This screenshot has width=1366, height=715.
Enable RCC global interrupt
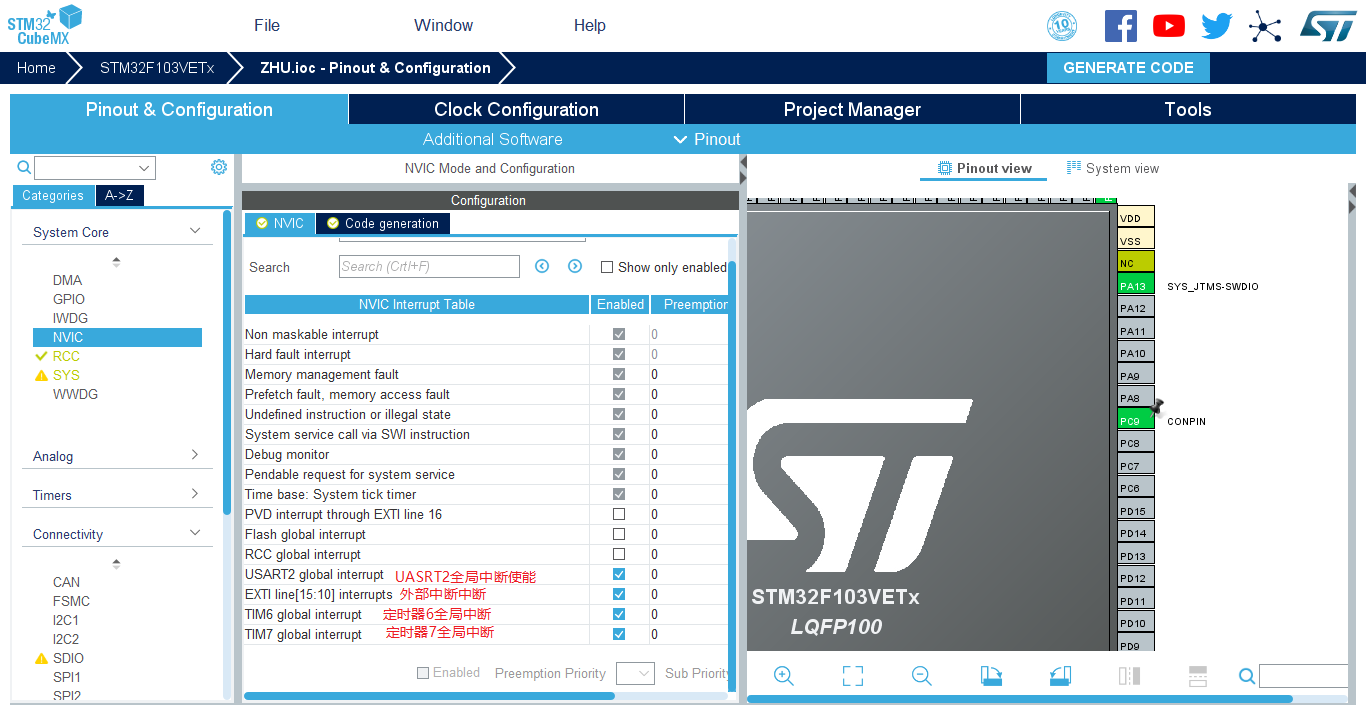pos(619,554)
